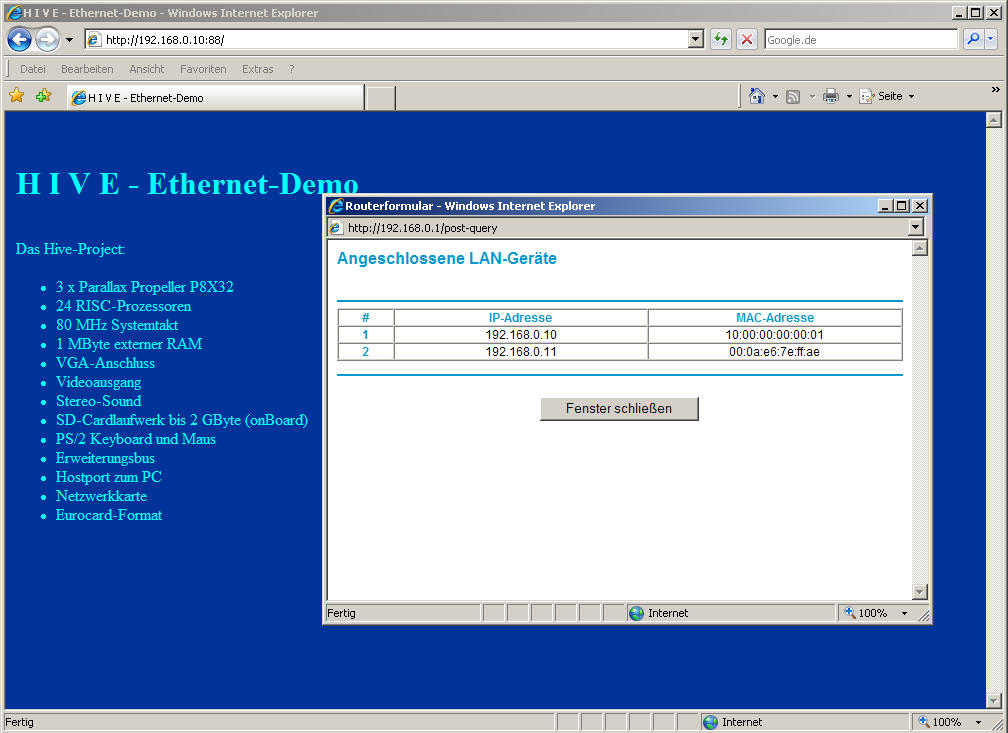
Task: Open the Favoriten menu
Action: [x=203, y=69]
